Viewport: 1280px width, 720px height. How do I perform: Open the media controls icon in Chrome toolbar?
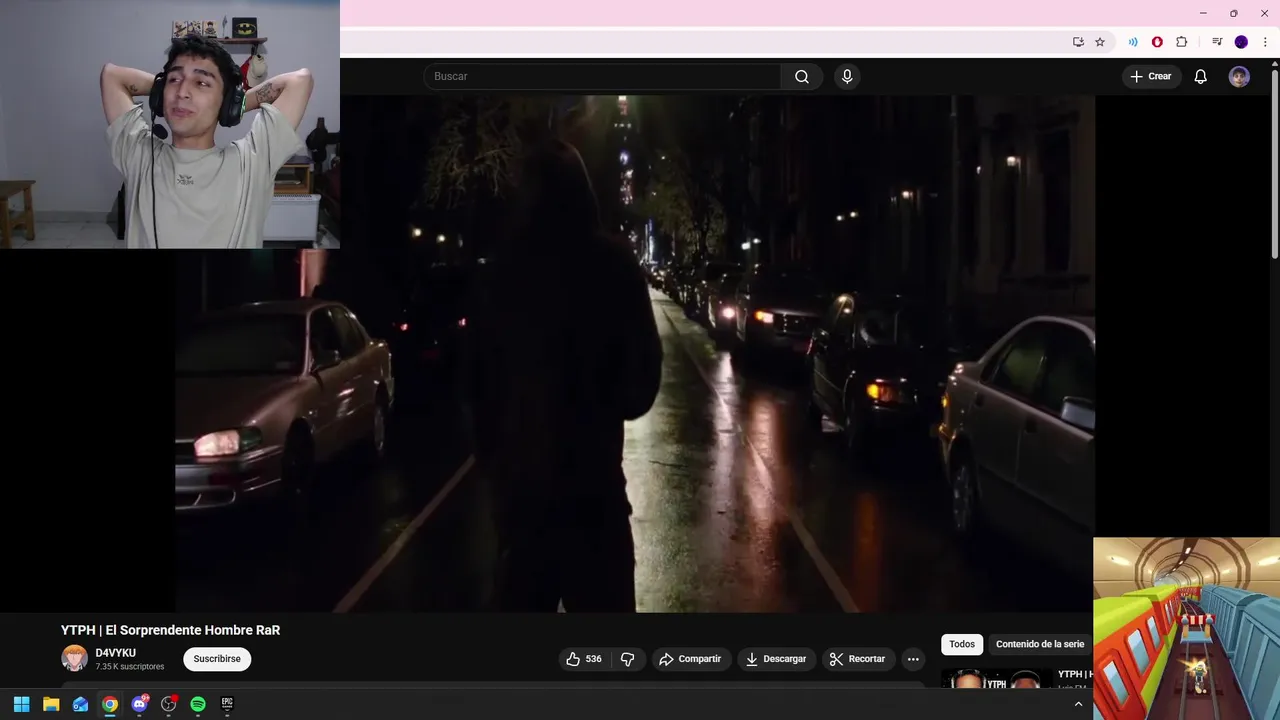point(1217,42)
